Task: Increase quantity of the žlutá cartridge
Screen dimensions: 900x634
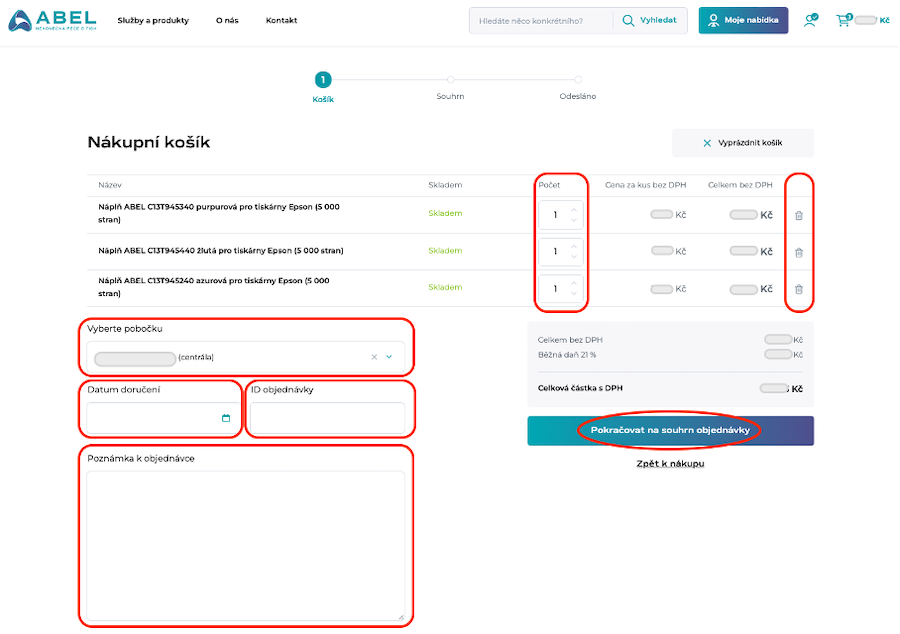Action: point(574,247)
